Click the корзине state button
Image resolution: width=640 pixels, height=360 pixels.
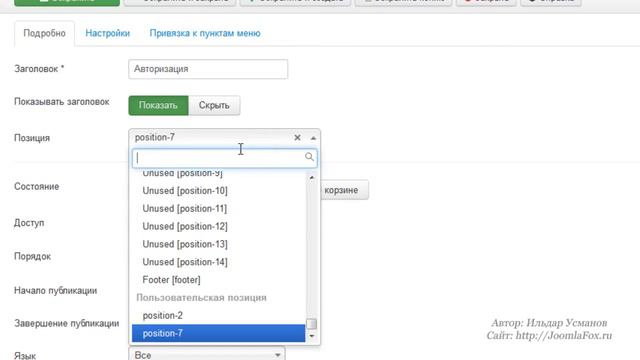[x=345, y=190]
